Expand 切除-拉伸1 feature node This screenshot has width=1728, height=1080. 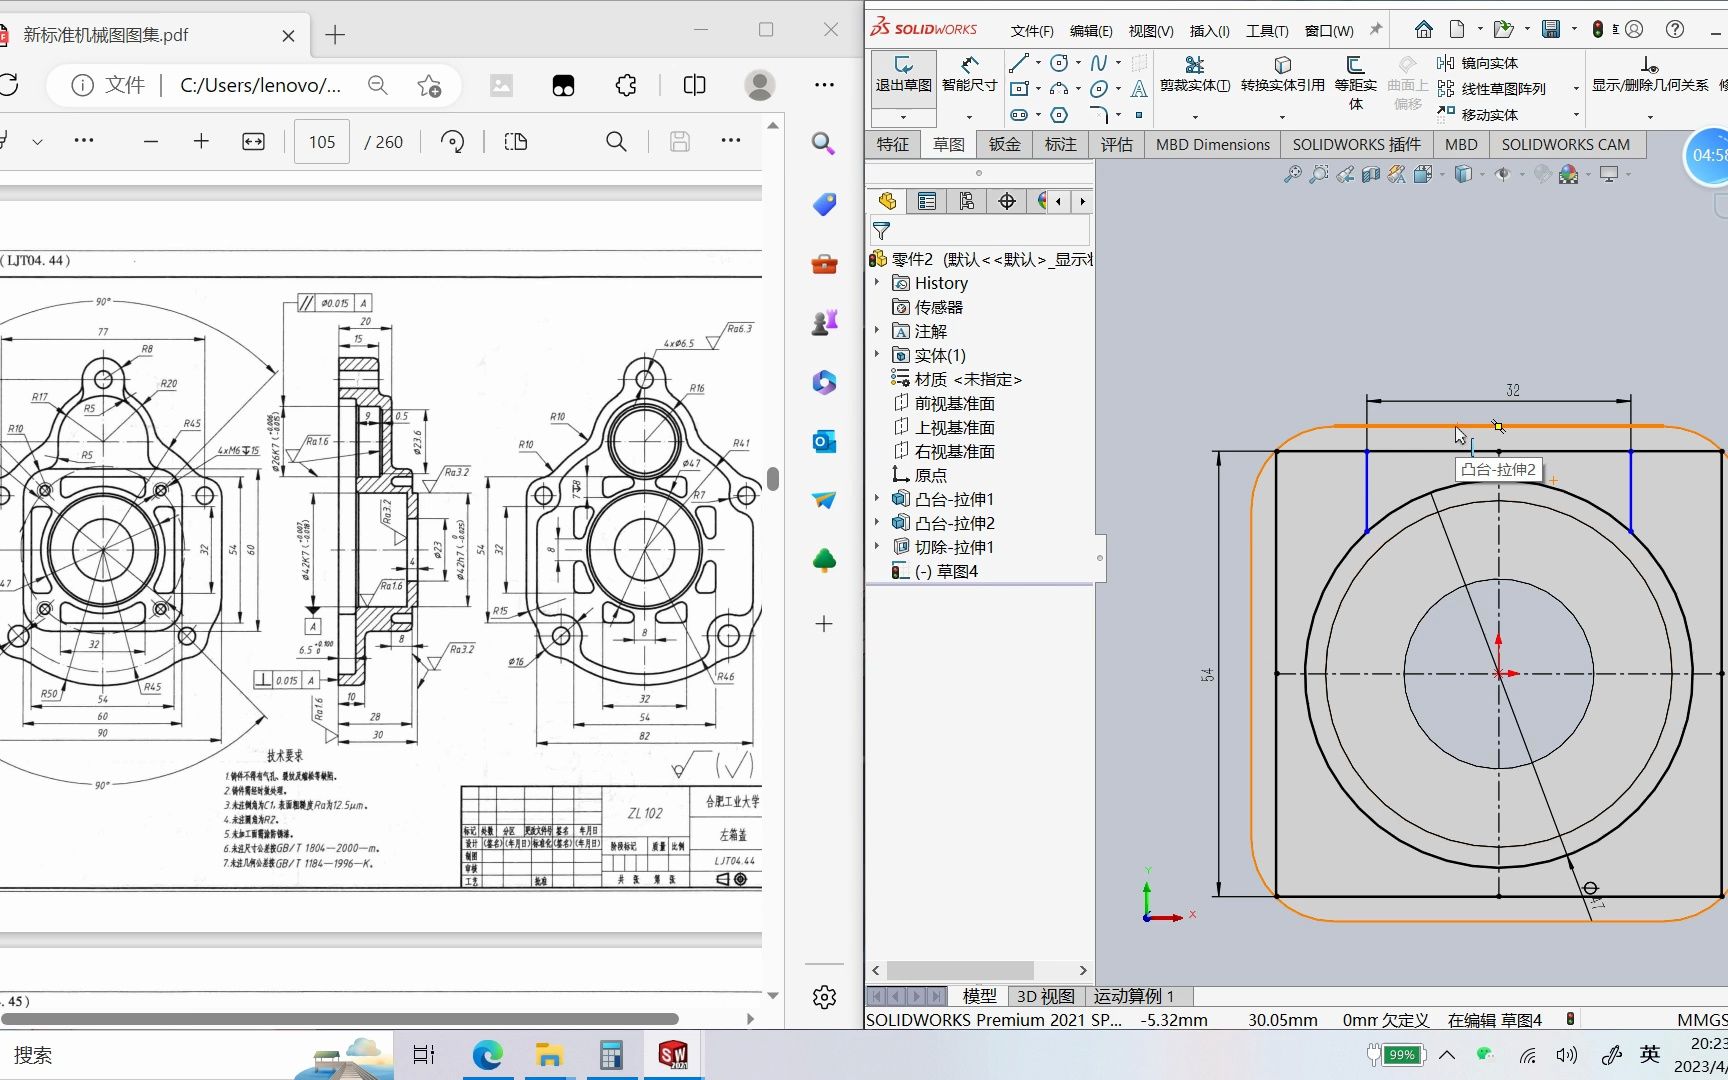coord(877,547)
